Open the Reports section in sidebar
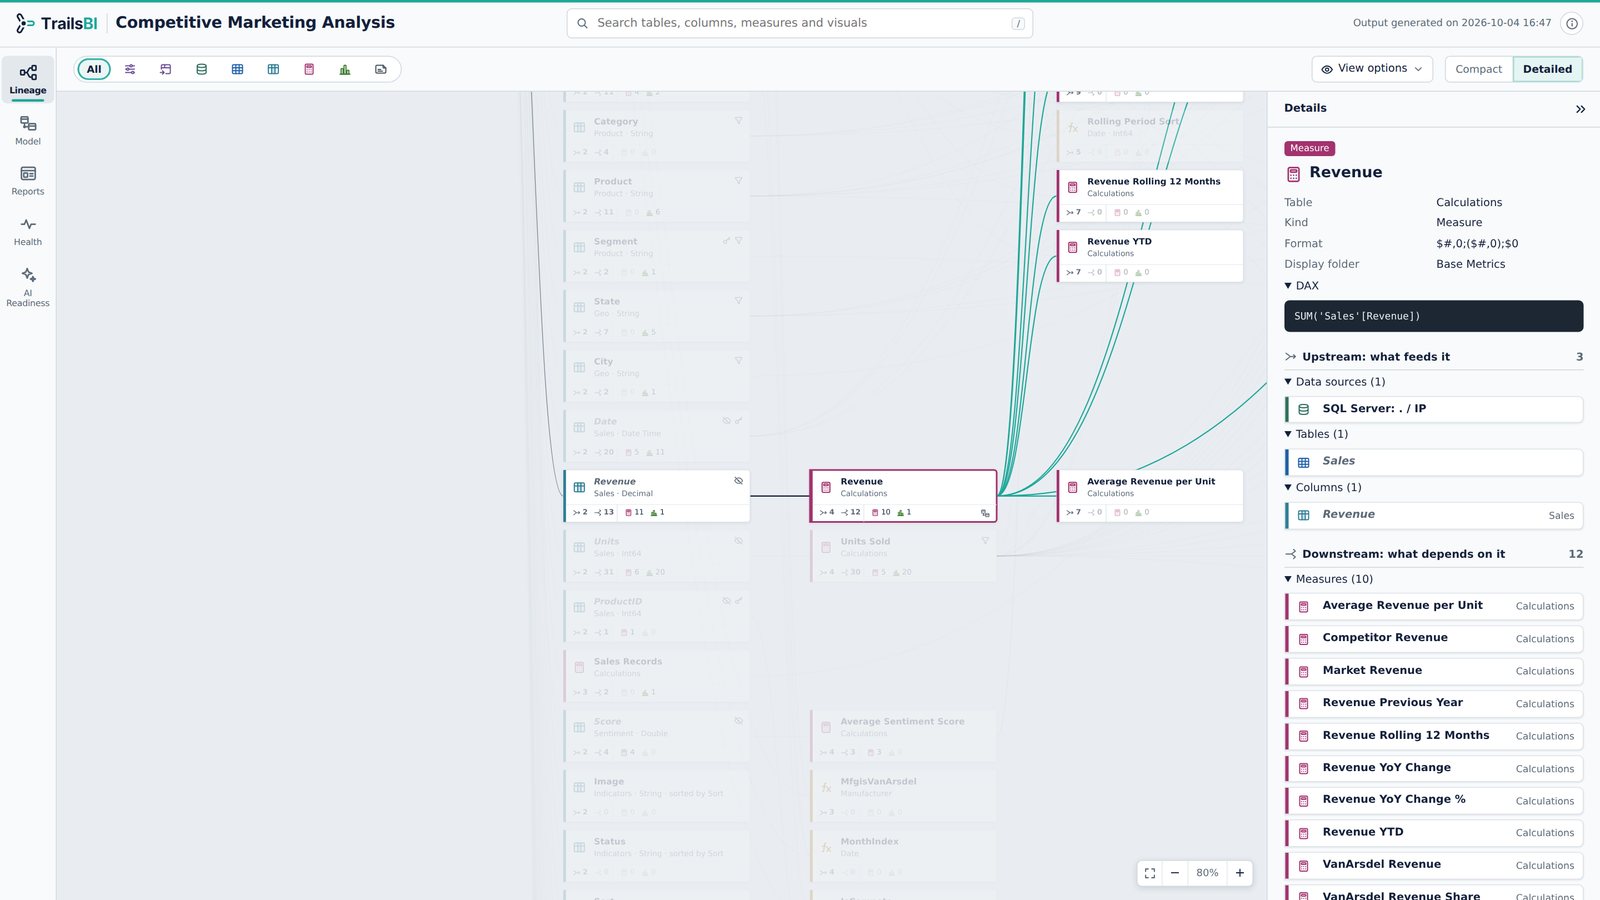This screenshot has width=1600, height=900. [28, 181]
